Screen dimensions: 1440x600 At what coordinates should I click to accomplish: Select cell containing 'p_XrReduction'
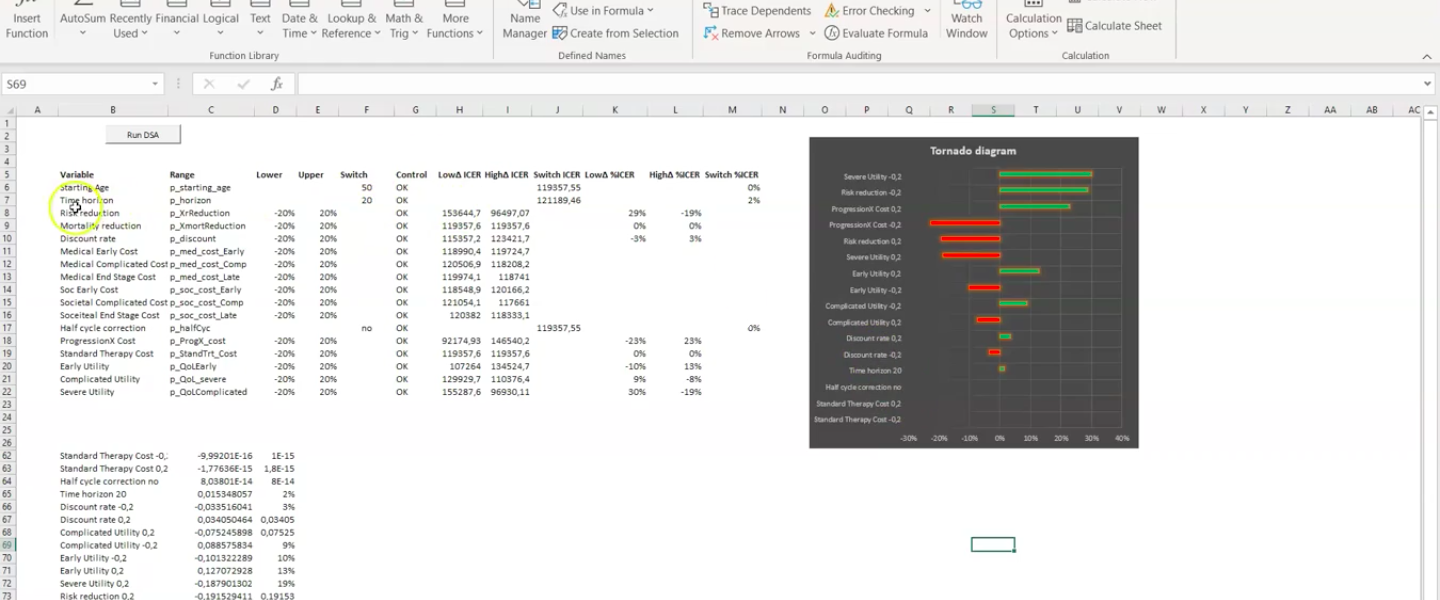point(210,213)
